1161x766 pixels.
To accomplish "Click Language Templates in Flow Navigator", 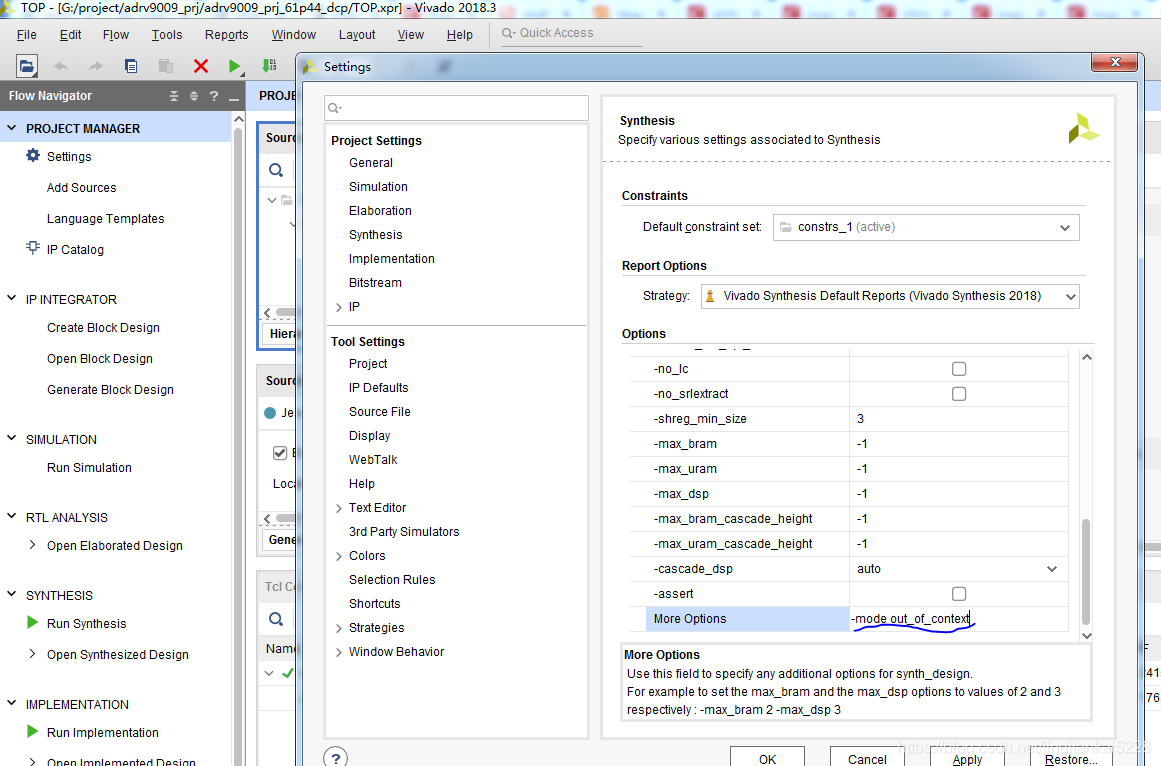I will [105, 219].
